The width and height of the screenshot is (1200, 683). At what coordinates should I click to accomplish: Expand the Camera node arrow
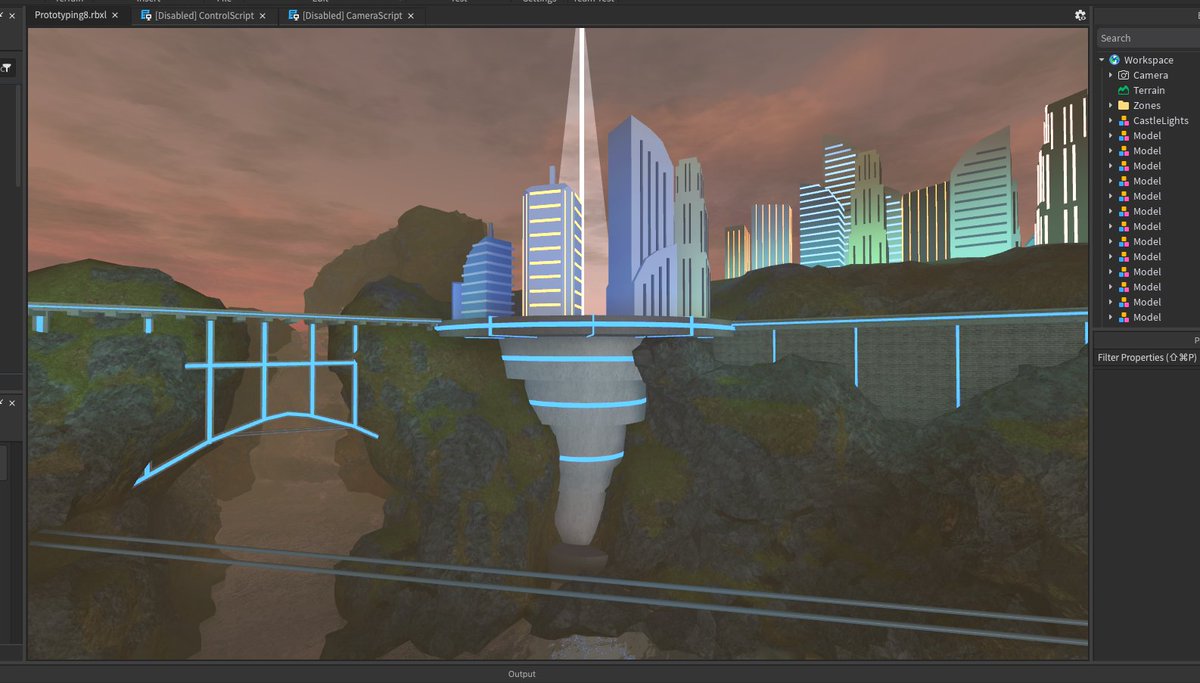pos(1110,75)
